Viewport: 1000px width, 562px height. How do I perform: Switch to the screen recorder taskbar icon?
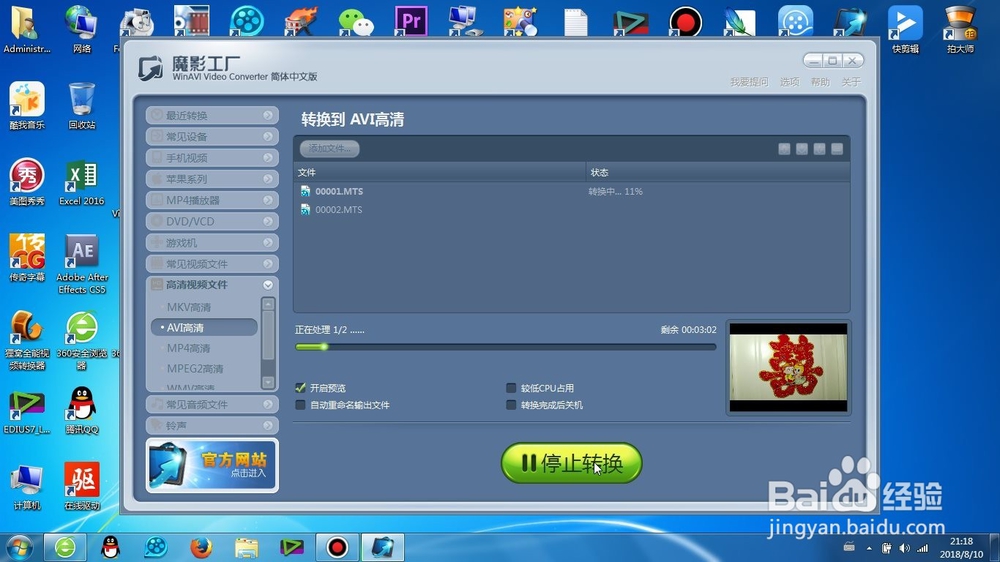tap(337, 547)
